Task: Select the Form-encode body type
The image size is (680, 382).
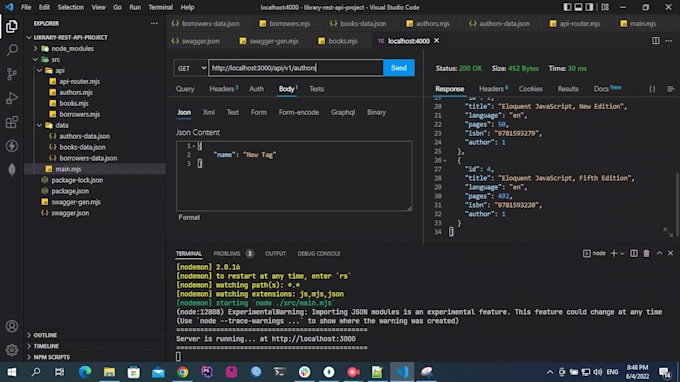Action: pyautogui.click(x=299, y=112)
